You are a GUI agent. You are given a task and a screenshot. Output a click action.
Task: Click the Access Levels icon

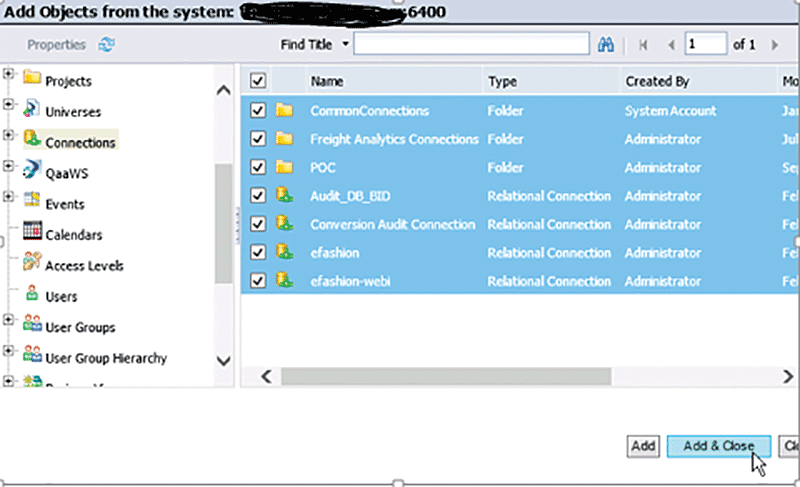[31, 264]
